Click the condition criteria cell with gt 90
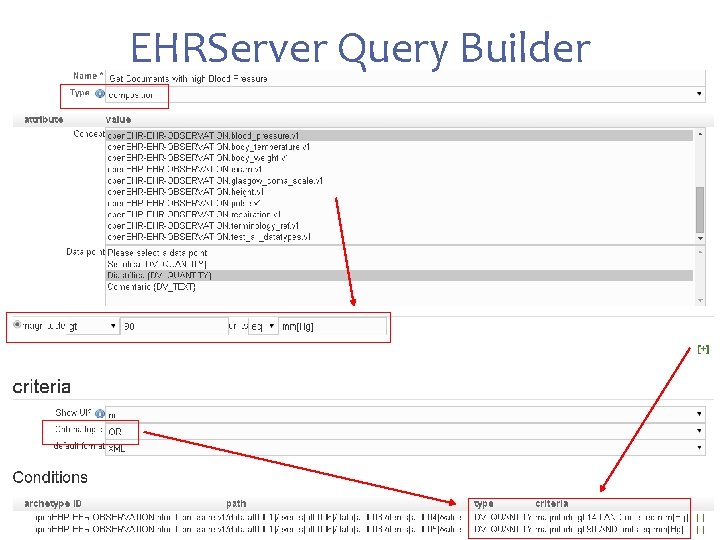720x540 pixels. pyautogui.click(x=609, y=529)
